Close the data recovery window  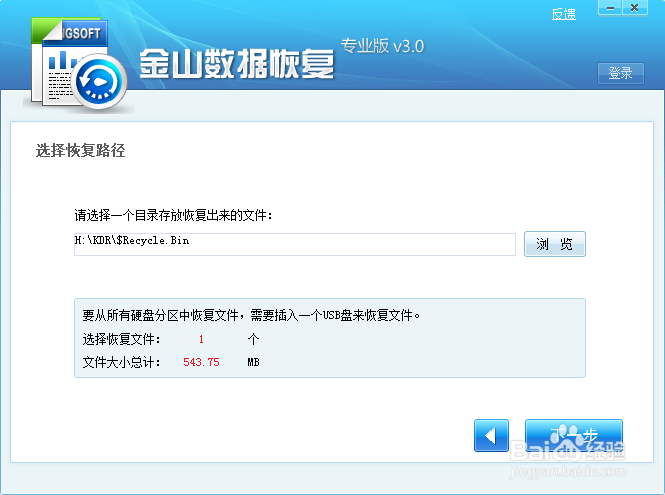(635, 8)
